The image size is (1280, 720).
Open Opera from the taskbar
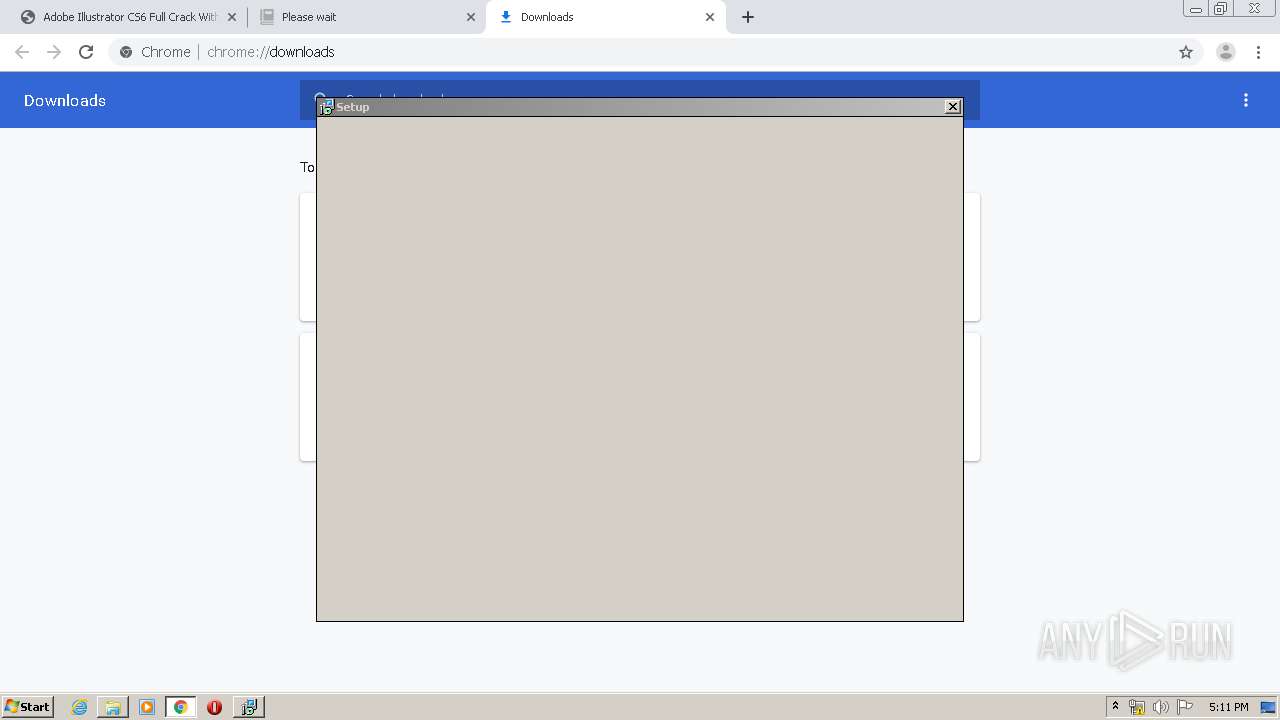click(214, 707)
